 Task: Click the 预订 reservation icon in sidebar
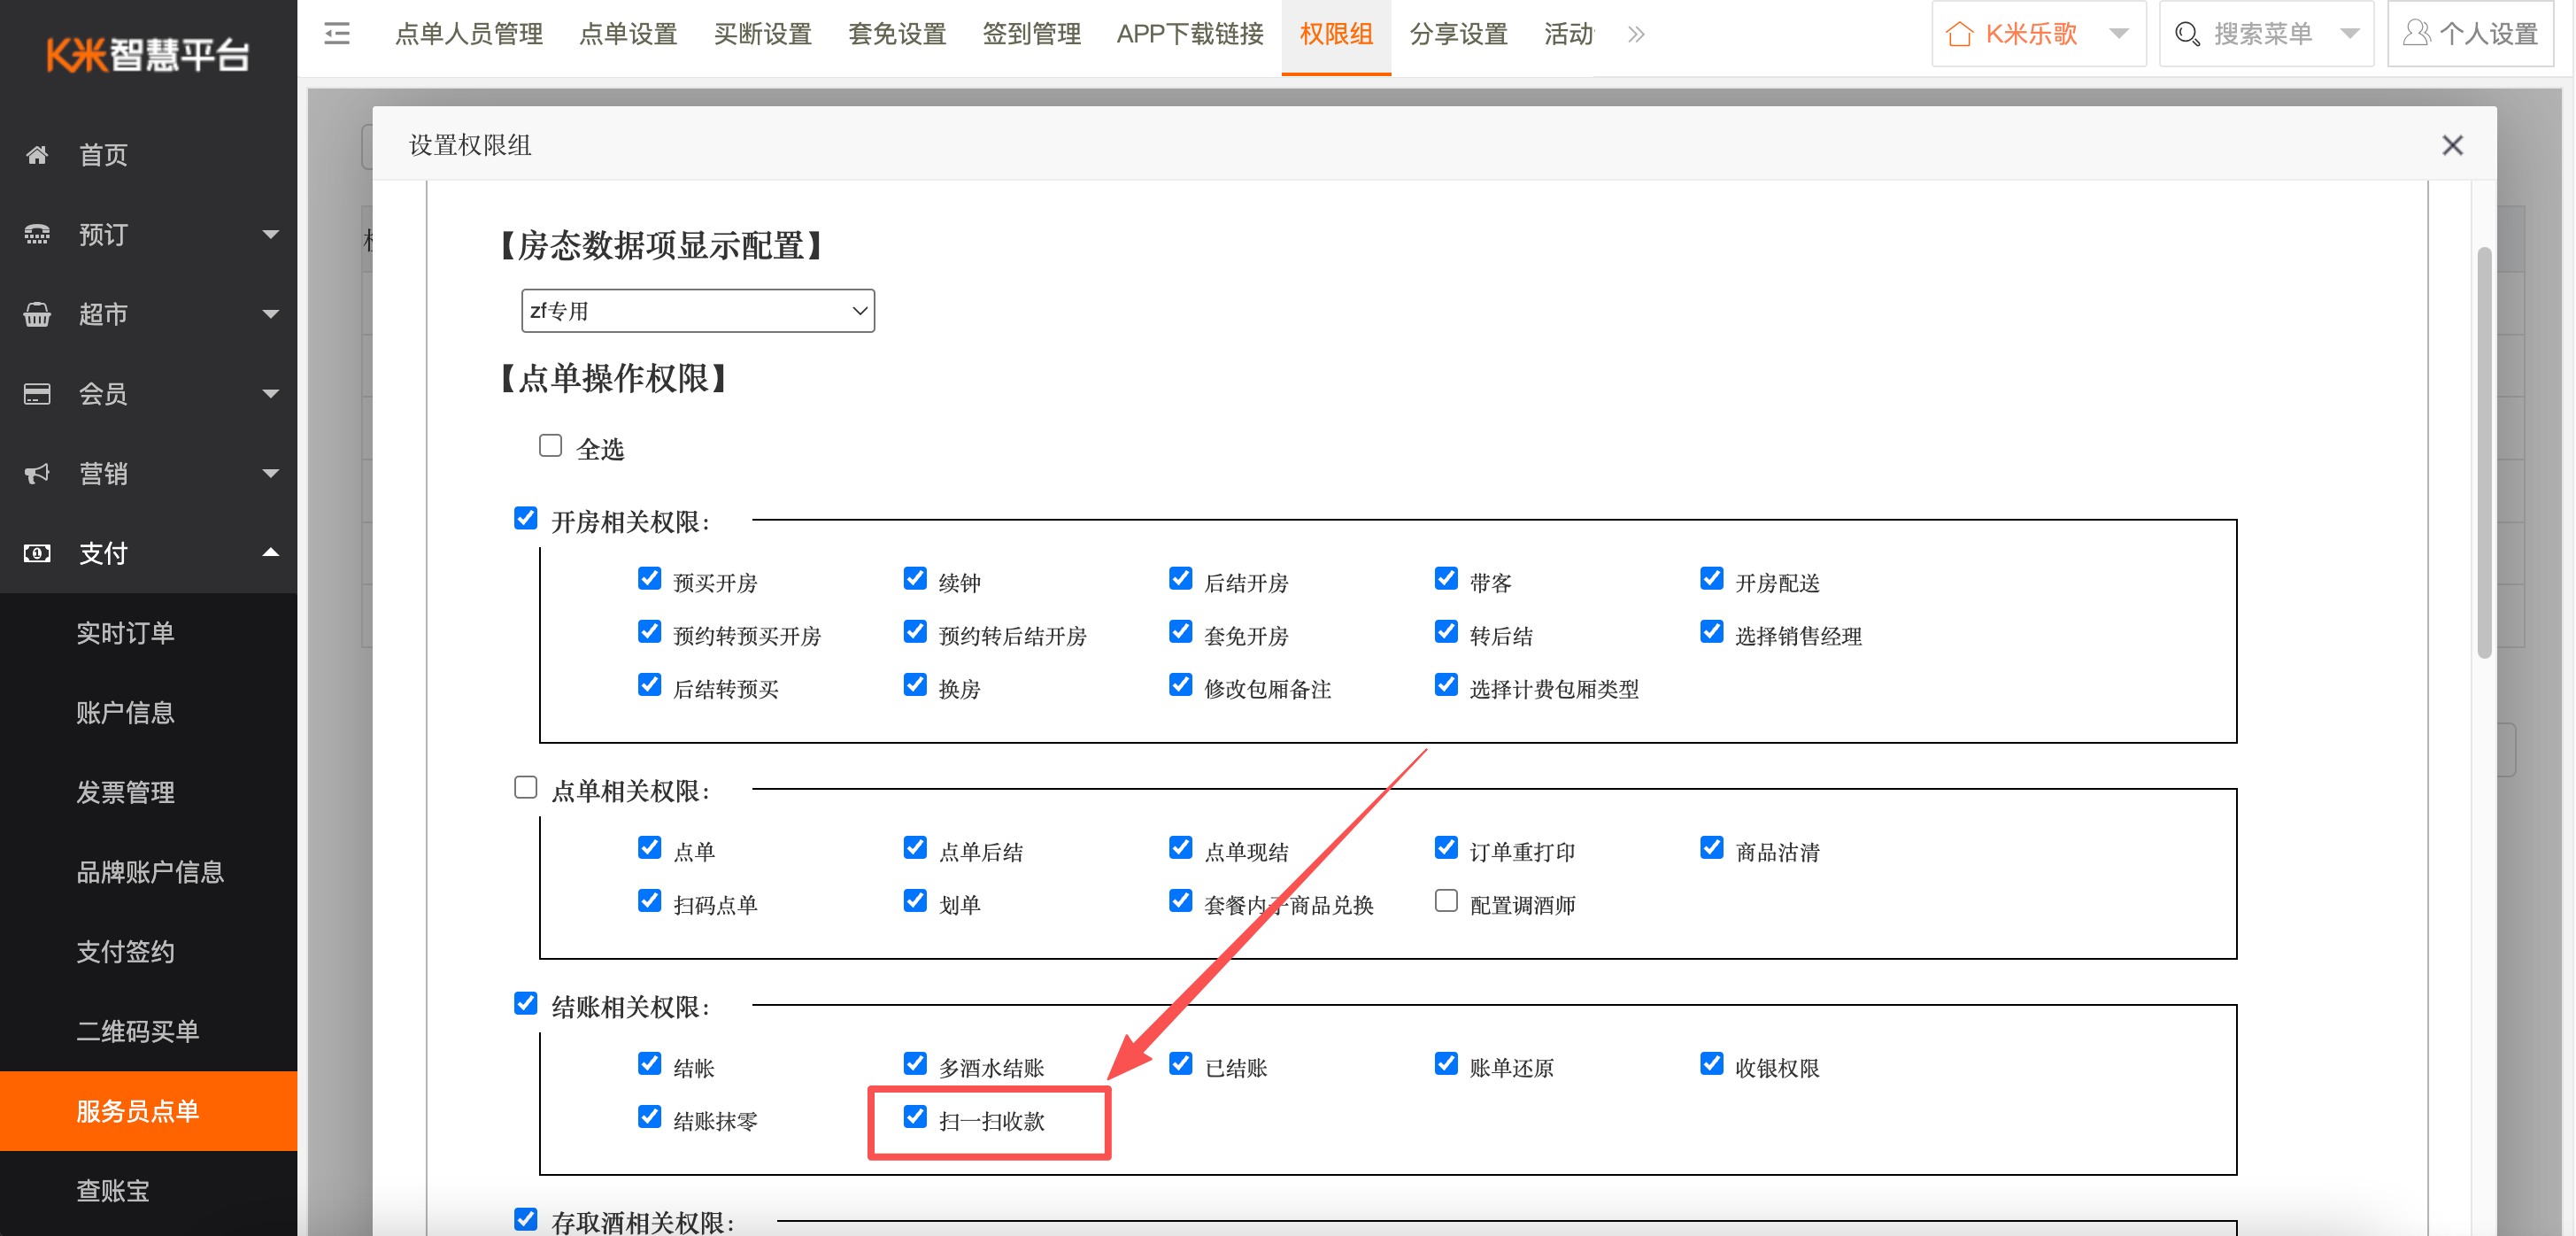point(37,235)
